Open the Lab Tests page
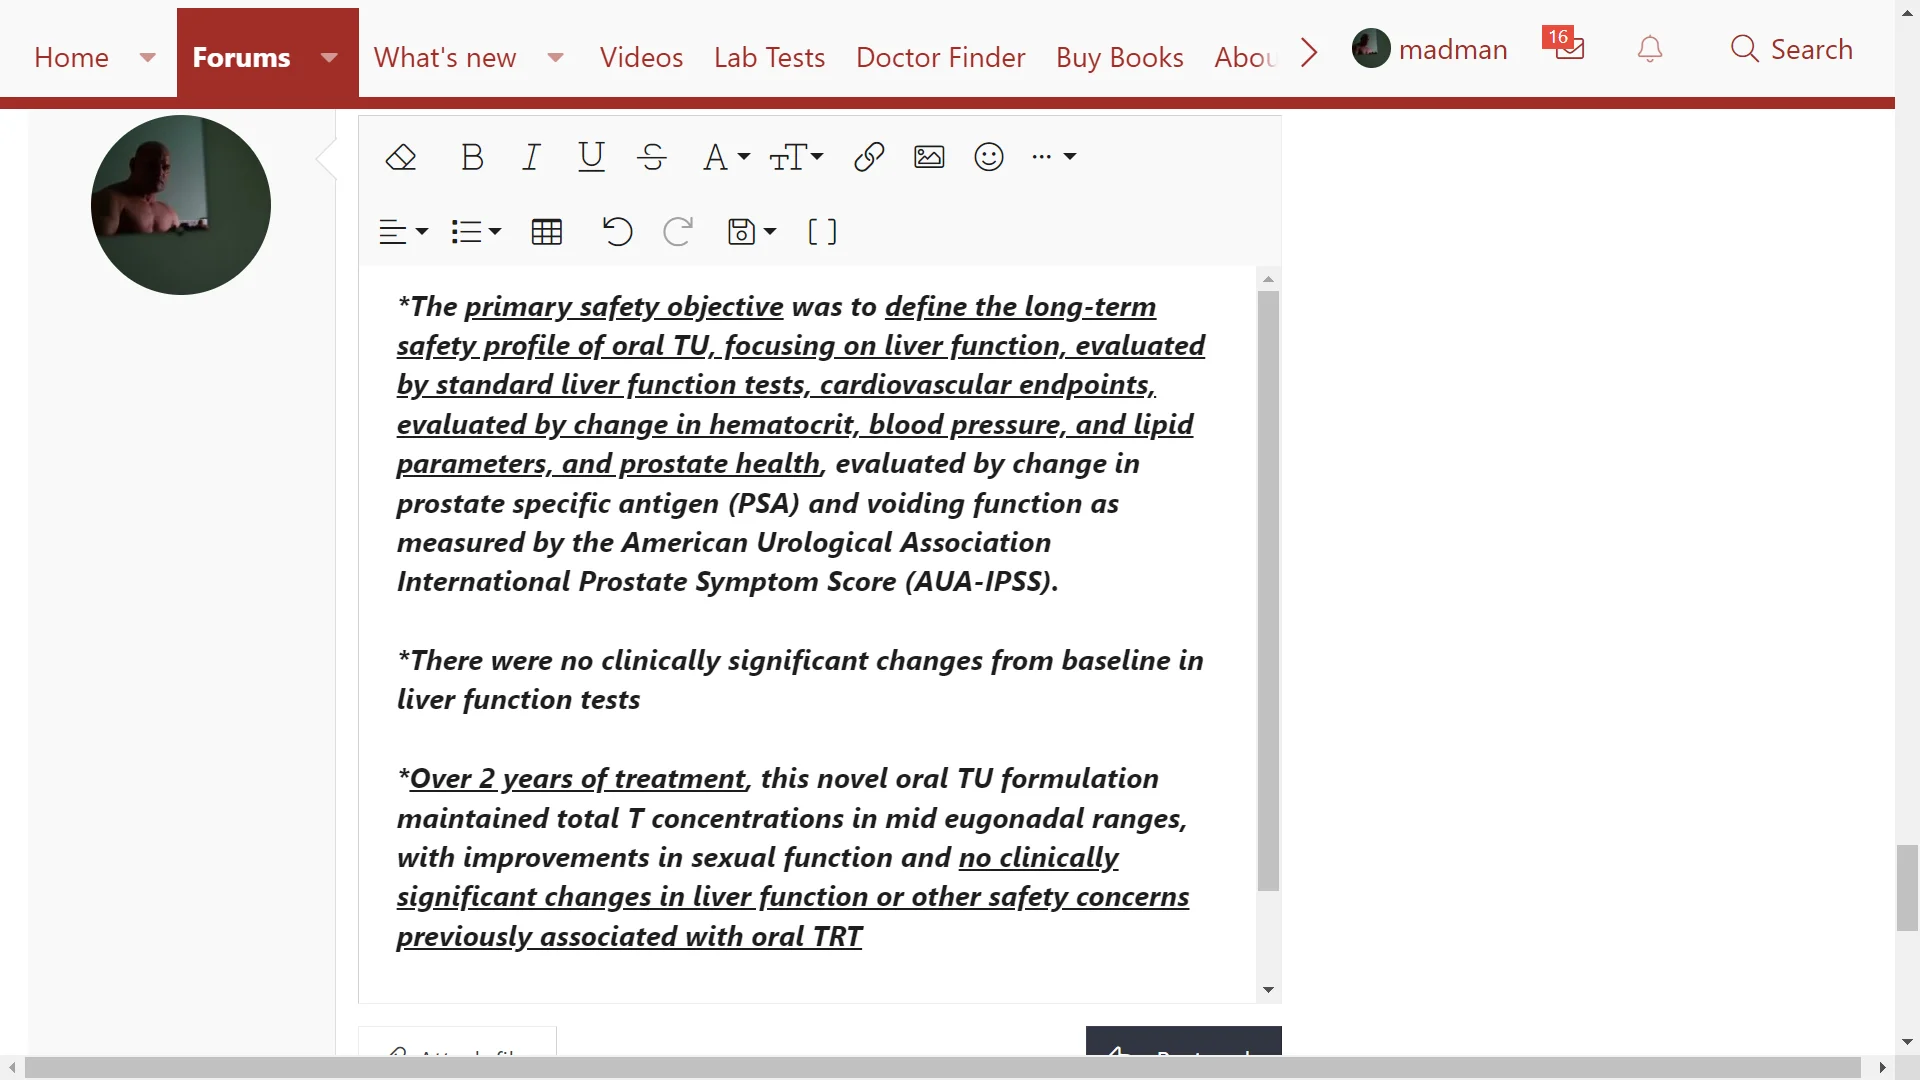1920x1080 pixels. pos(769,57)
